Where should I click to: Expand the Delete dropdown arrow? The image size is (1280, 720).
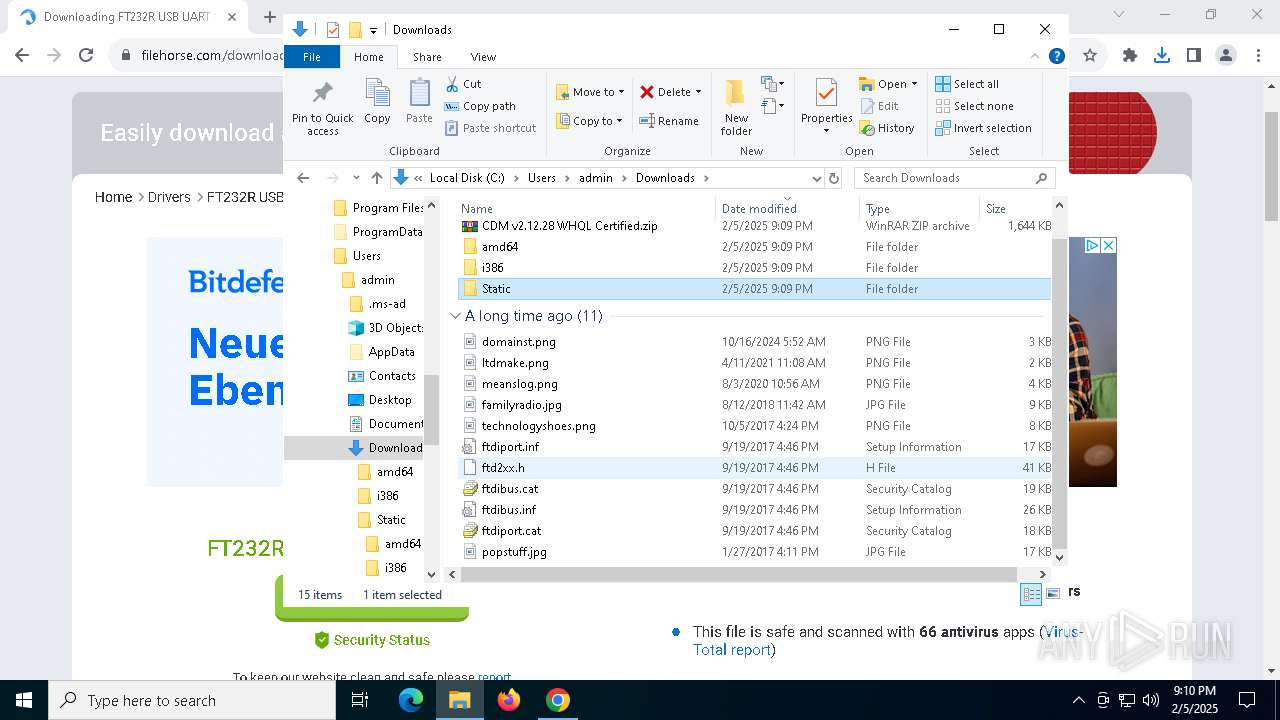point(698,92)
